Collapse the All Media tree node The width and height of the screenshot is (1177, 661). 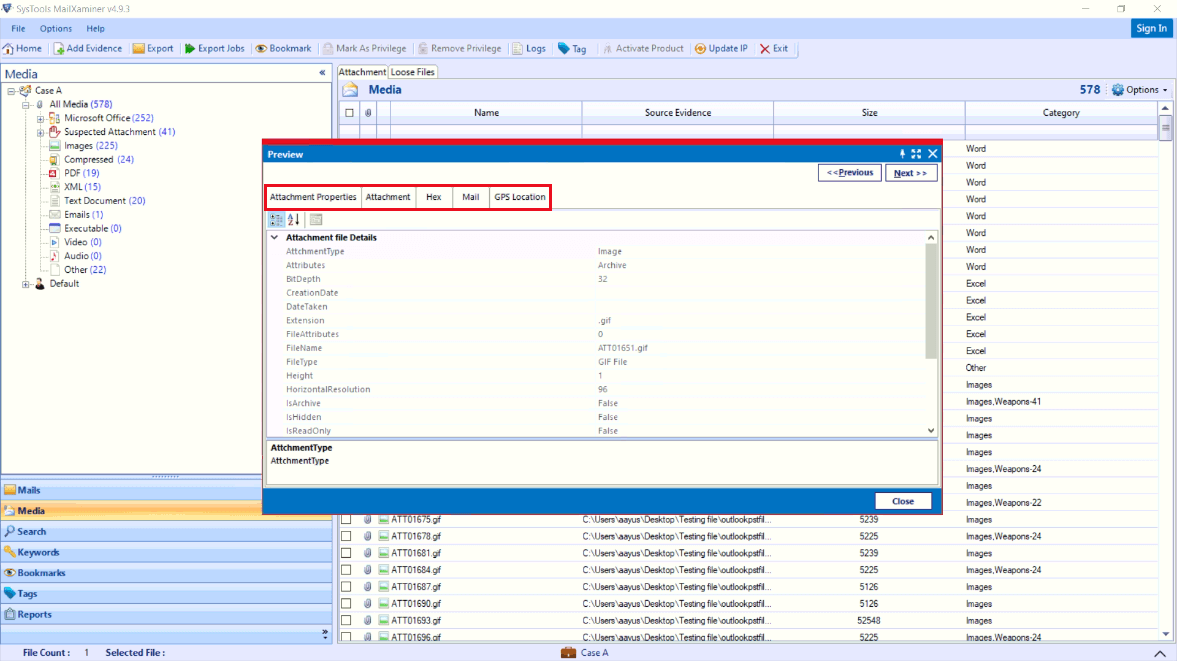[26, 105]
